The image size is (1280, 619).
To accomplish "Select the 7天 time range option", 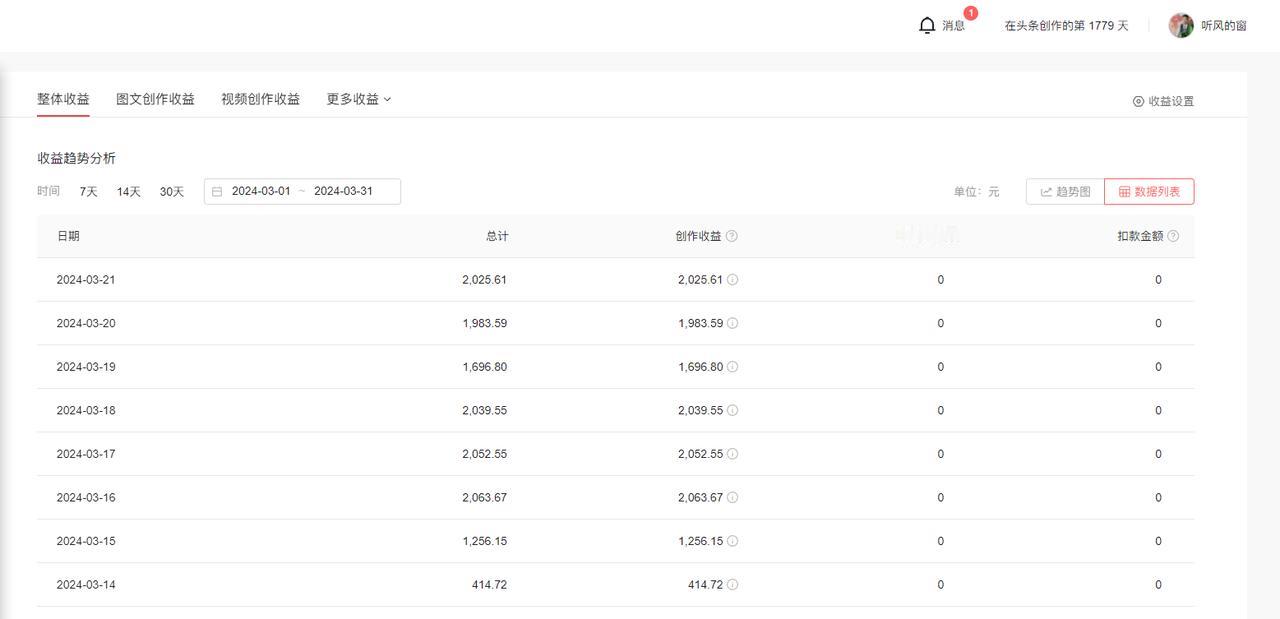I will (87, 191).
